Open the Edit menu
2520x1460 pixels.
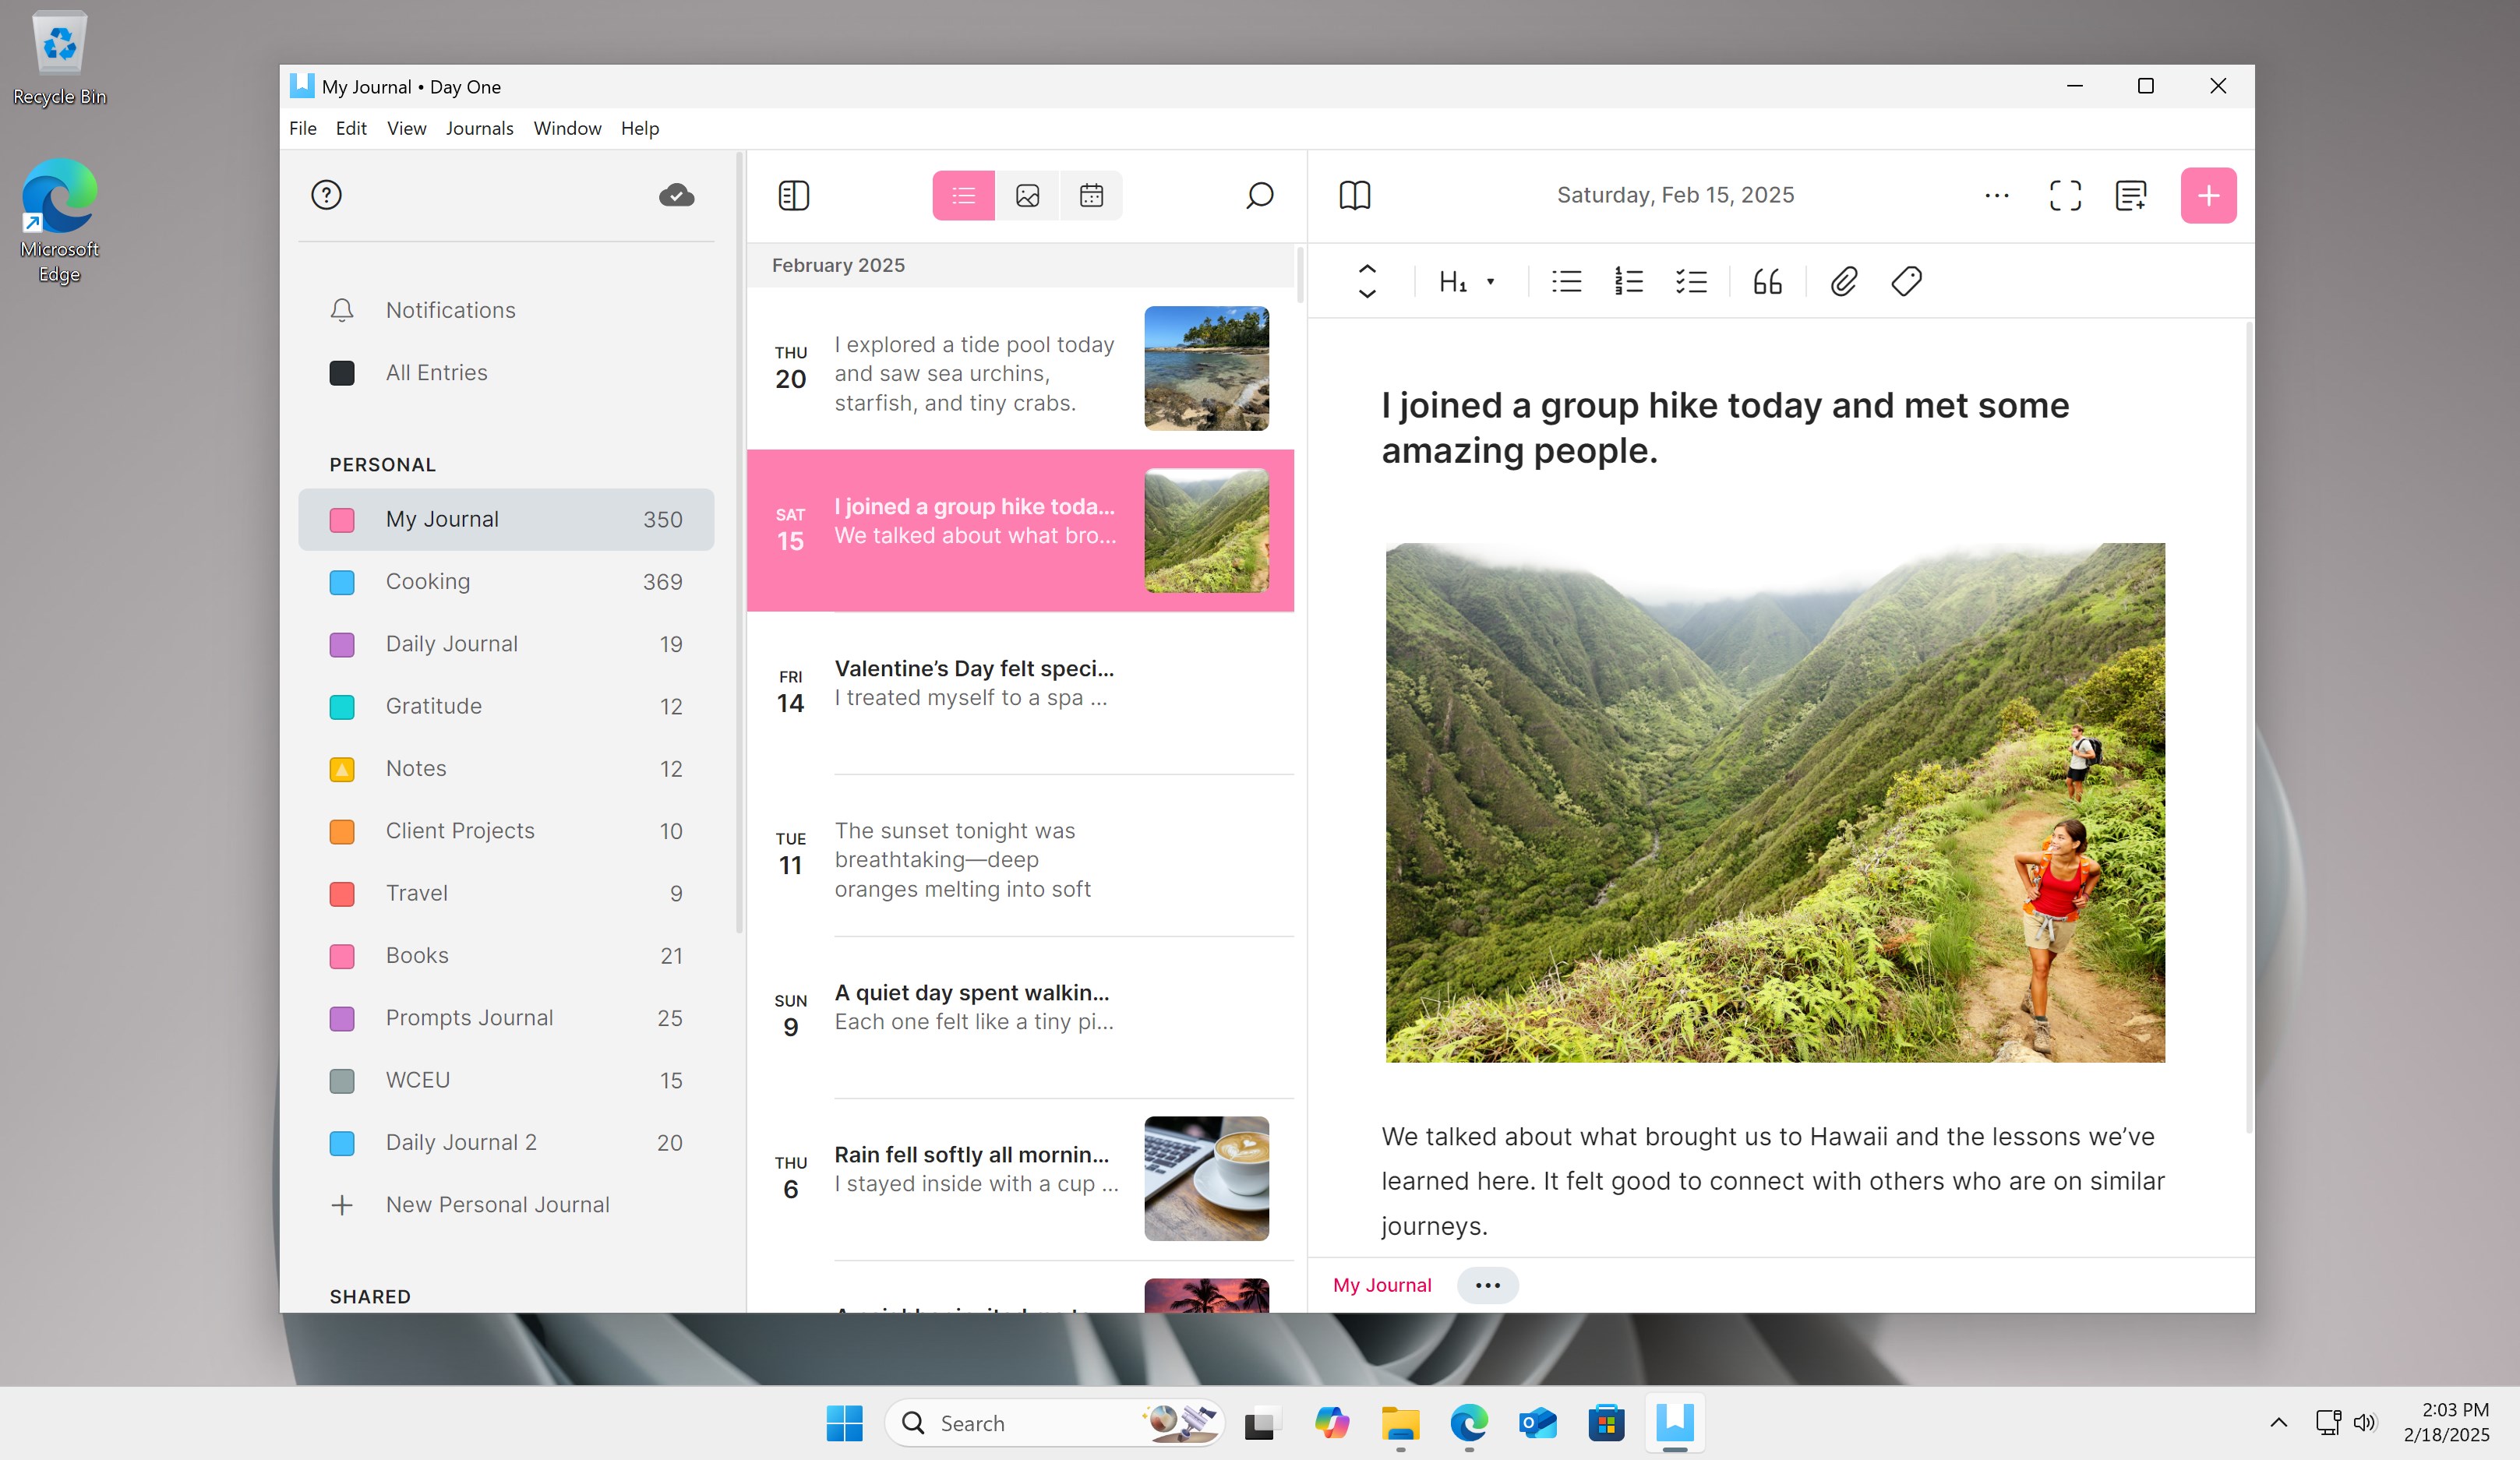[350, 128]
